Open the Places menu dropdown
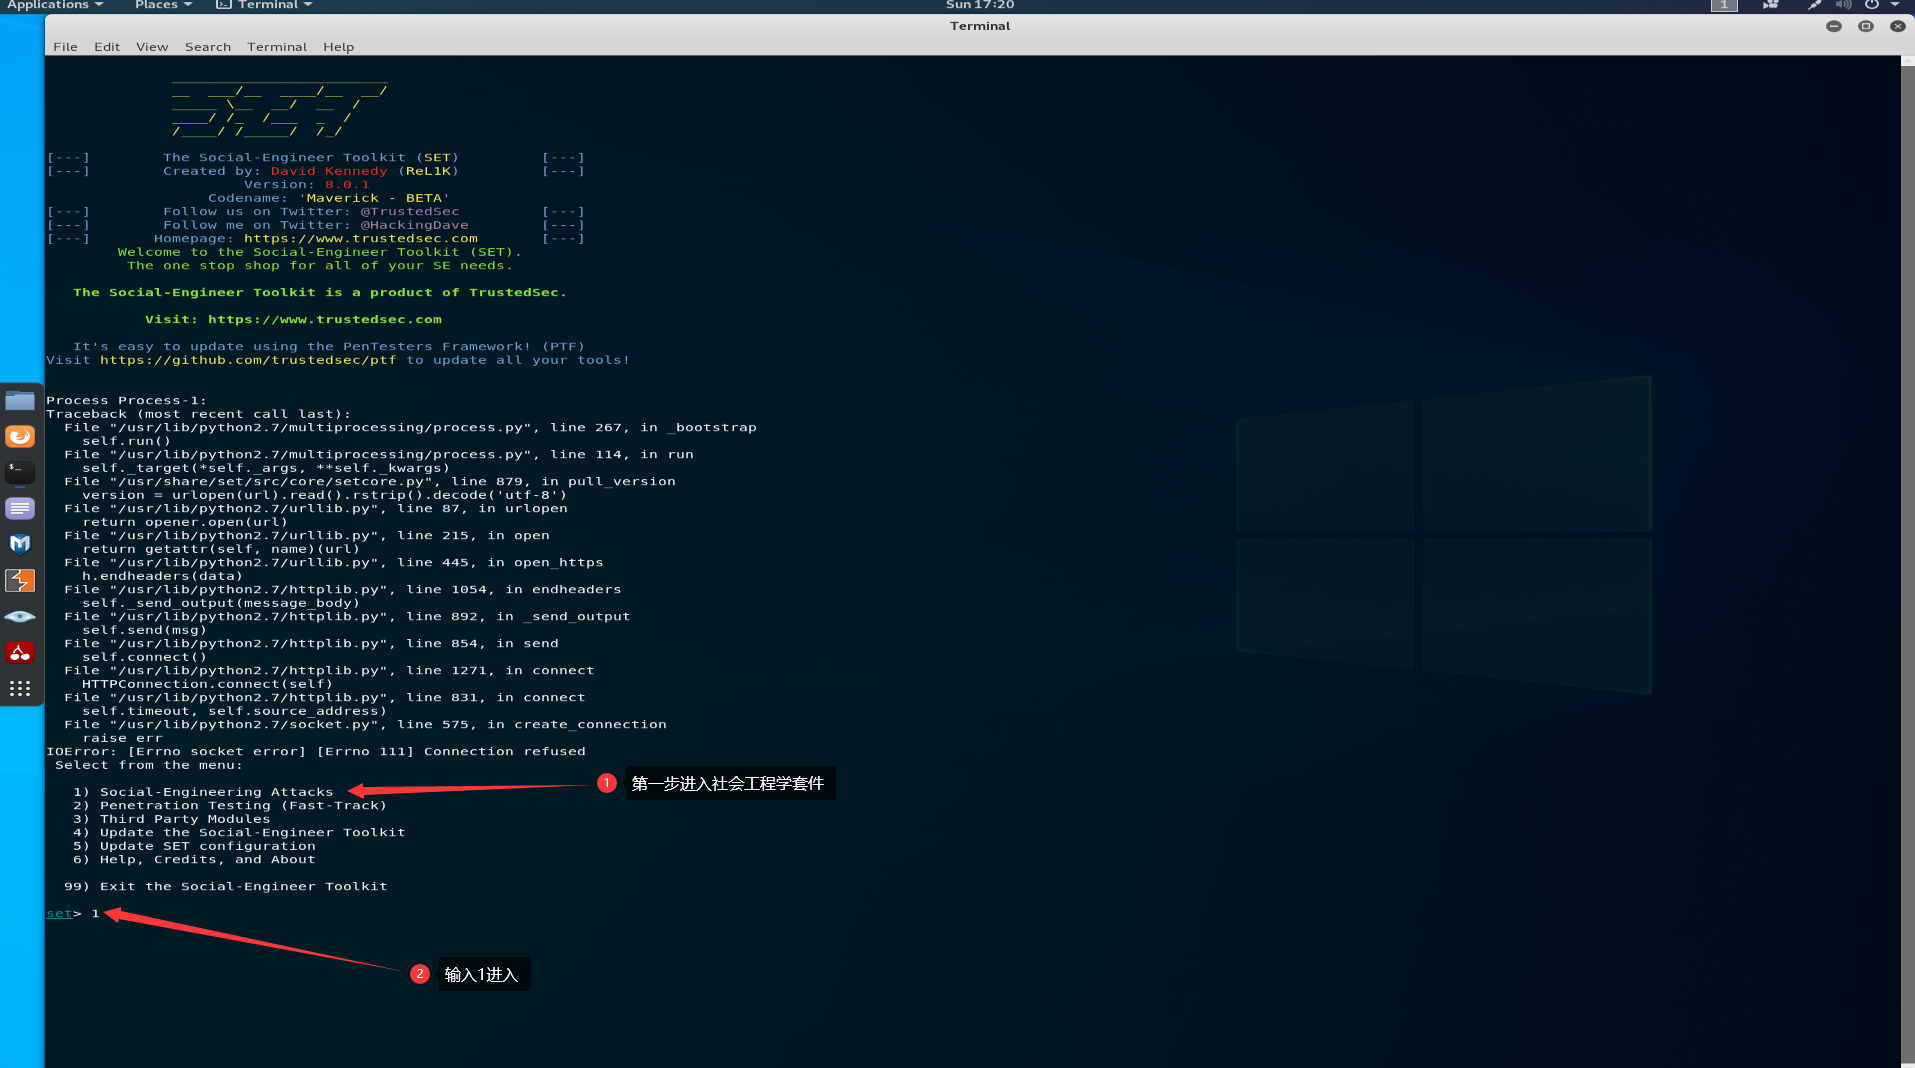1915x1068 pixels. [x=163, y=5]
